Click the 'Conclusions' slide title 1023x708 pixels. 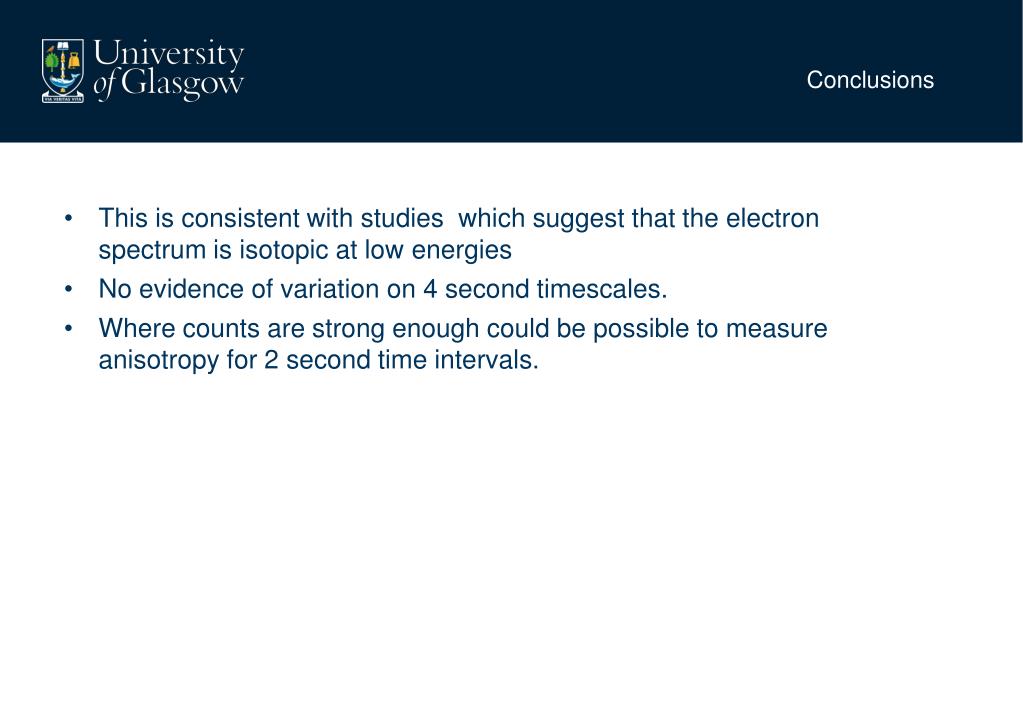pyautogui.click(x=870, y=80)
